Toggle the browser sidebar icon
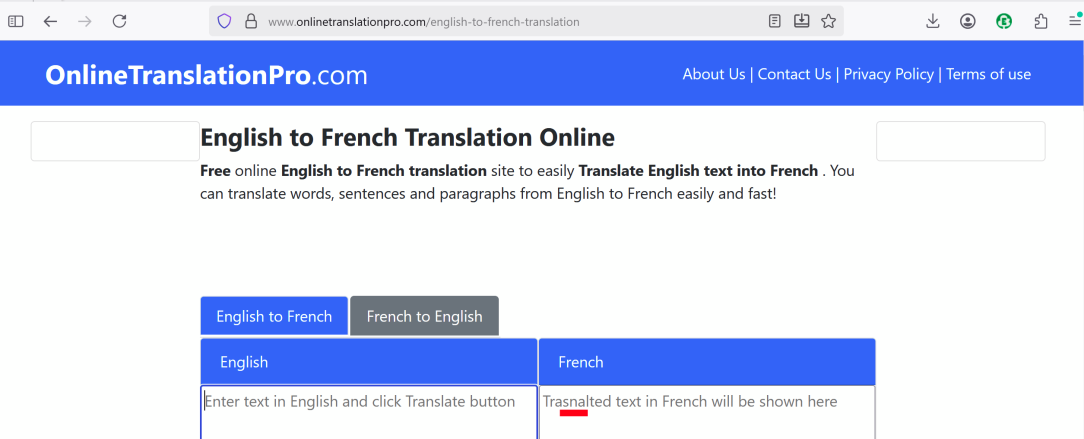 point(15,21)
